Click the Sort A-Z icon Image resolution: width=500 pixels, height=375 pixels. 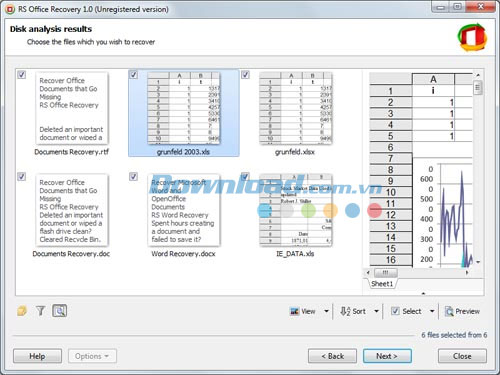click(x=345, y=311)
